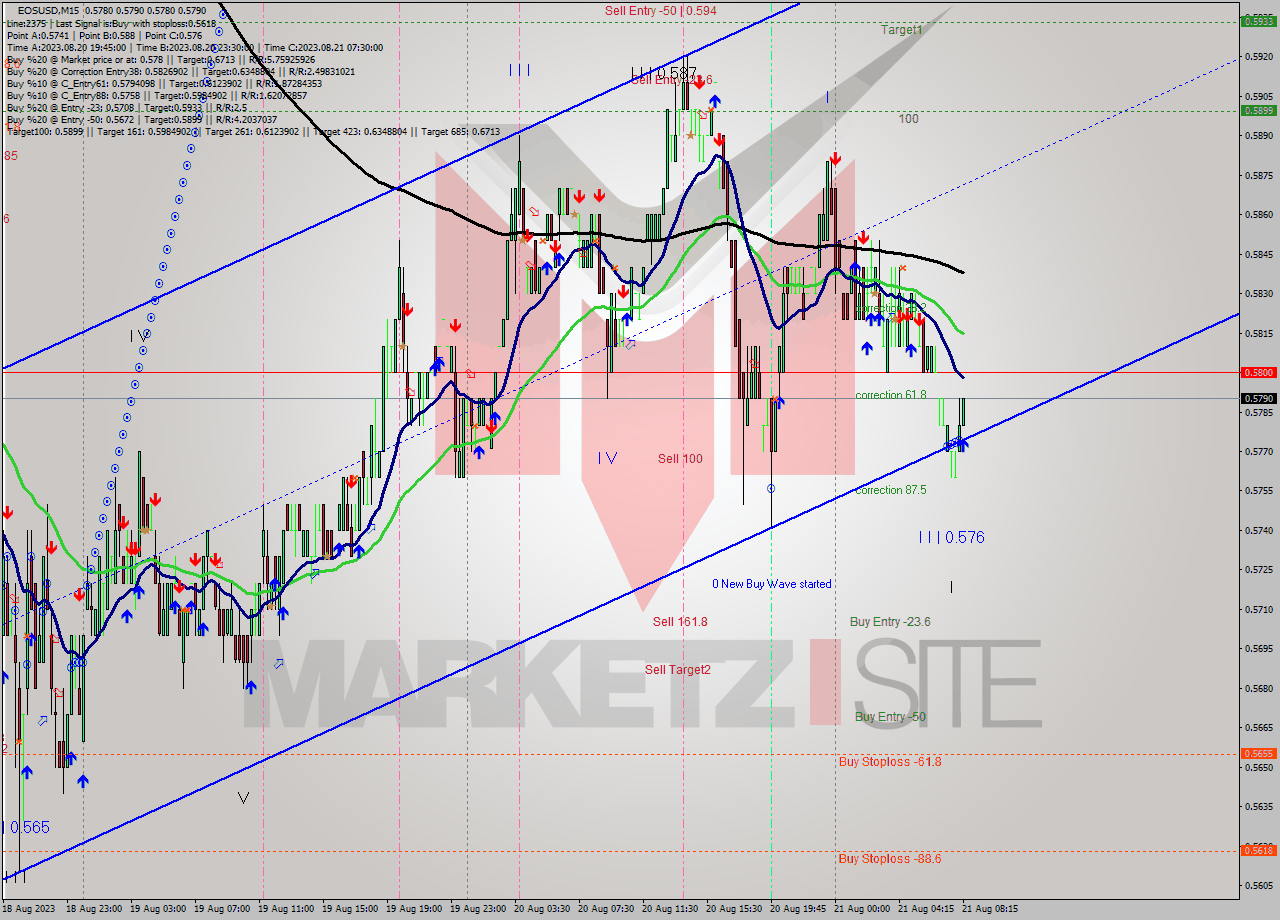Image resolution: width=1280 pixels, height=920 pixels.
Task: Click the 'Buy Entry -50' label
Action: pos(890,717)
